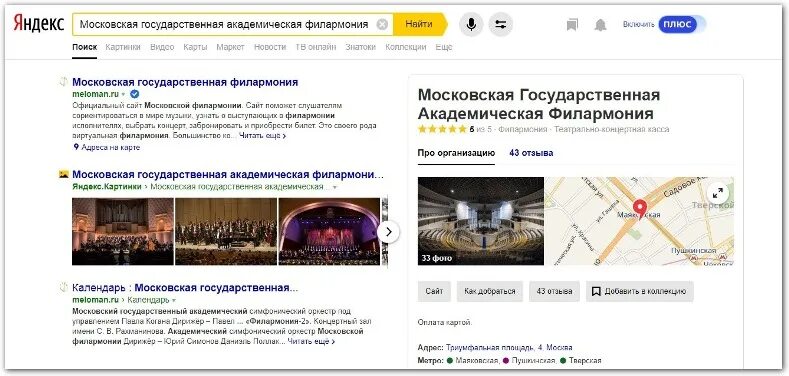
Task: Open bookmarks collections icon in header
Action: pos(572,25)
